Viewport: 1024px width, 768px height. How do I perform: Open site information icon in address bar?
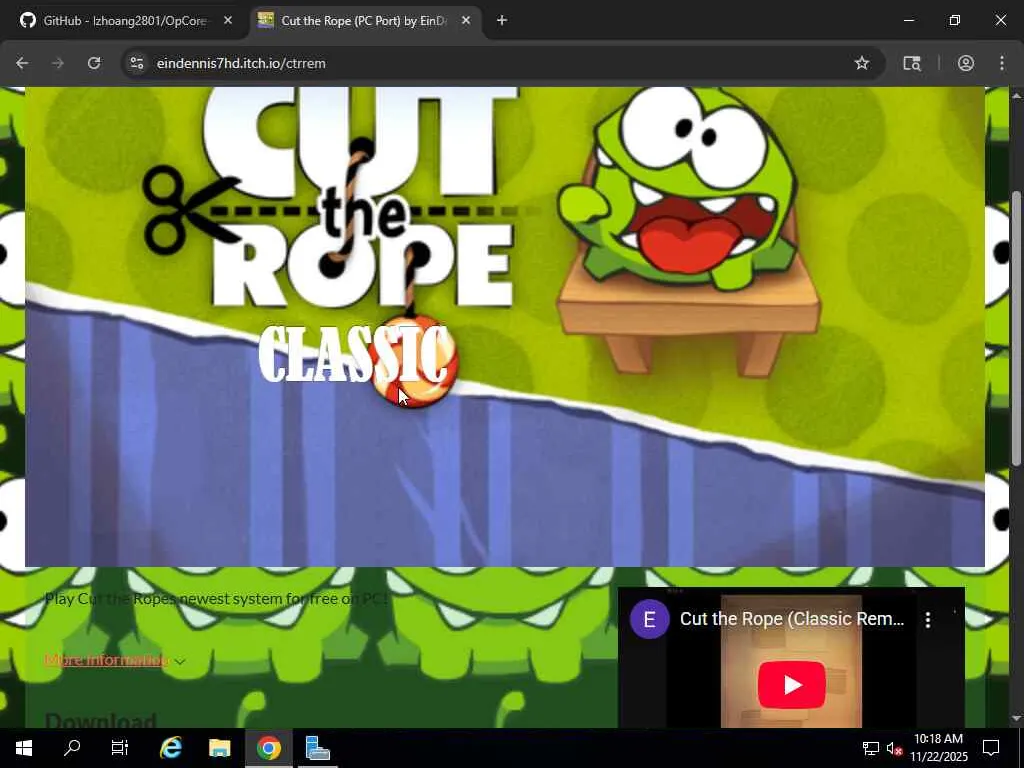coord(136,63)
